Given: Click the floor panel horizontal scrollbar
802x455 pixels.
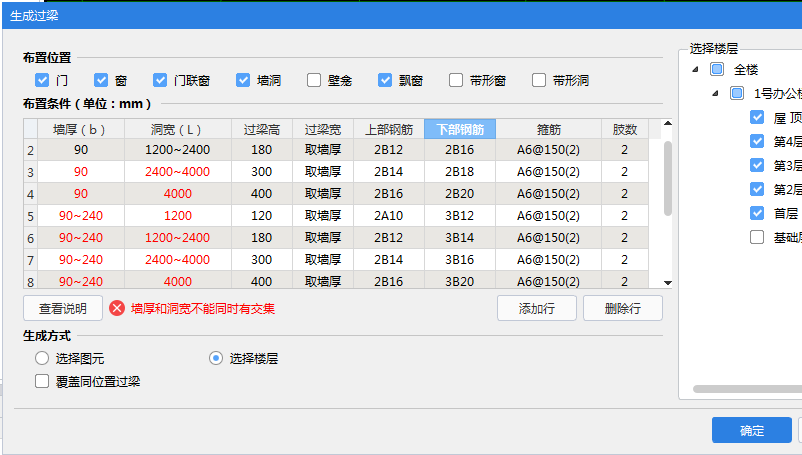Looking at the screenshot, I should click(747, 389).
